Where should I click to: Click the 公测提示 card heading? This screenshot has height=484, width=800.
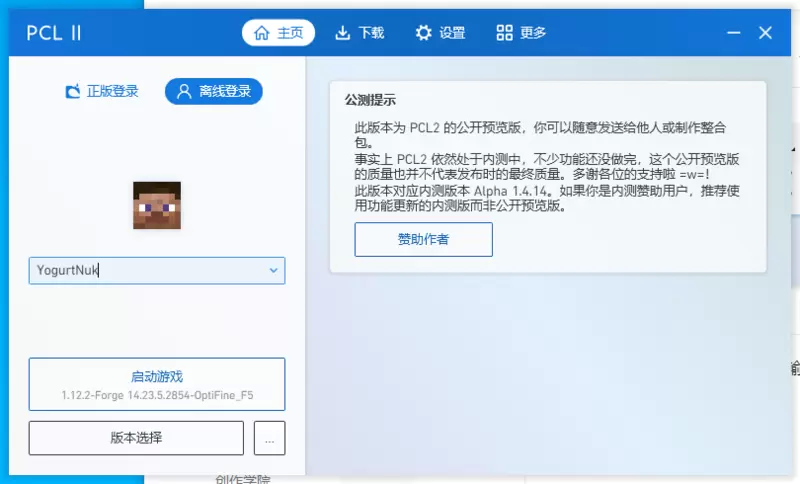point(370,100)
